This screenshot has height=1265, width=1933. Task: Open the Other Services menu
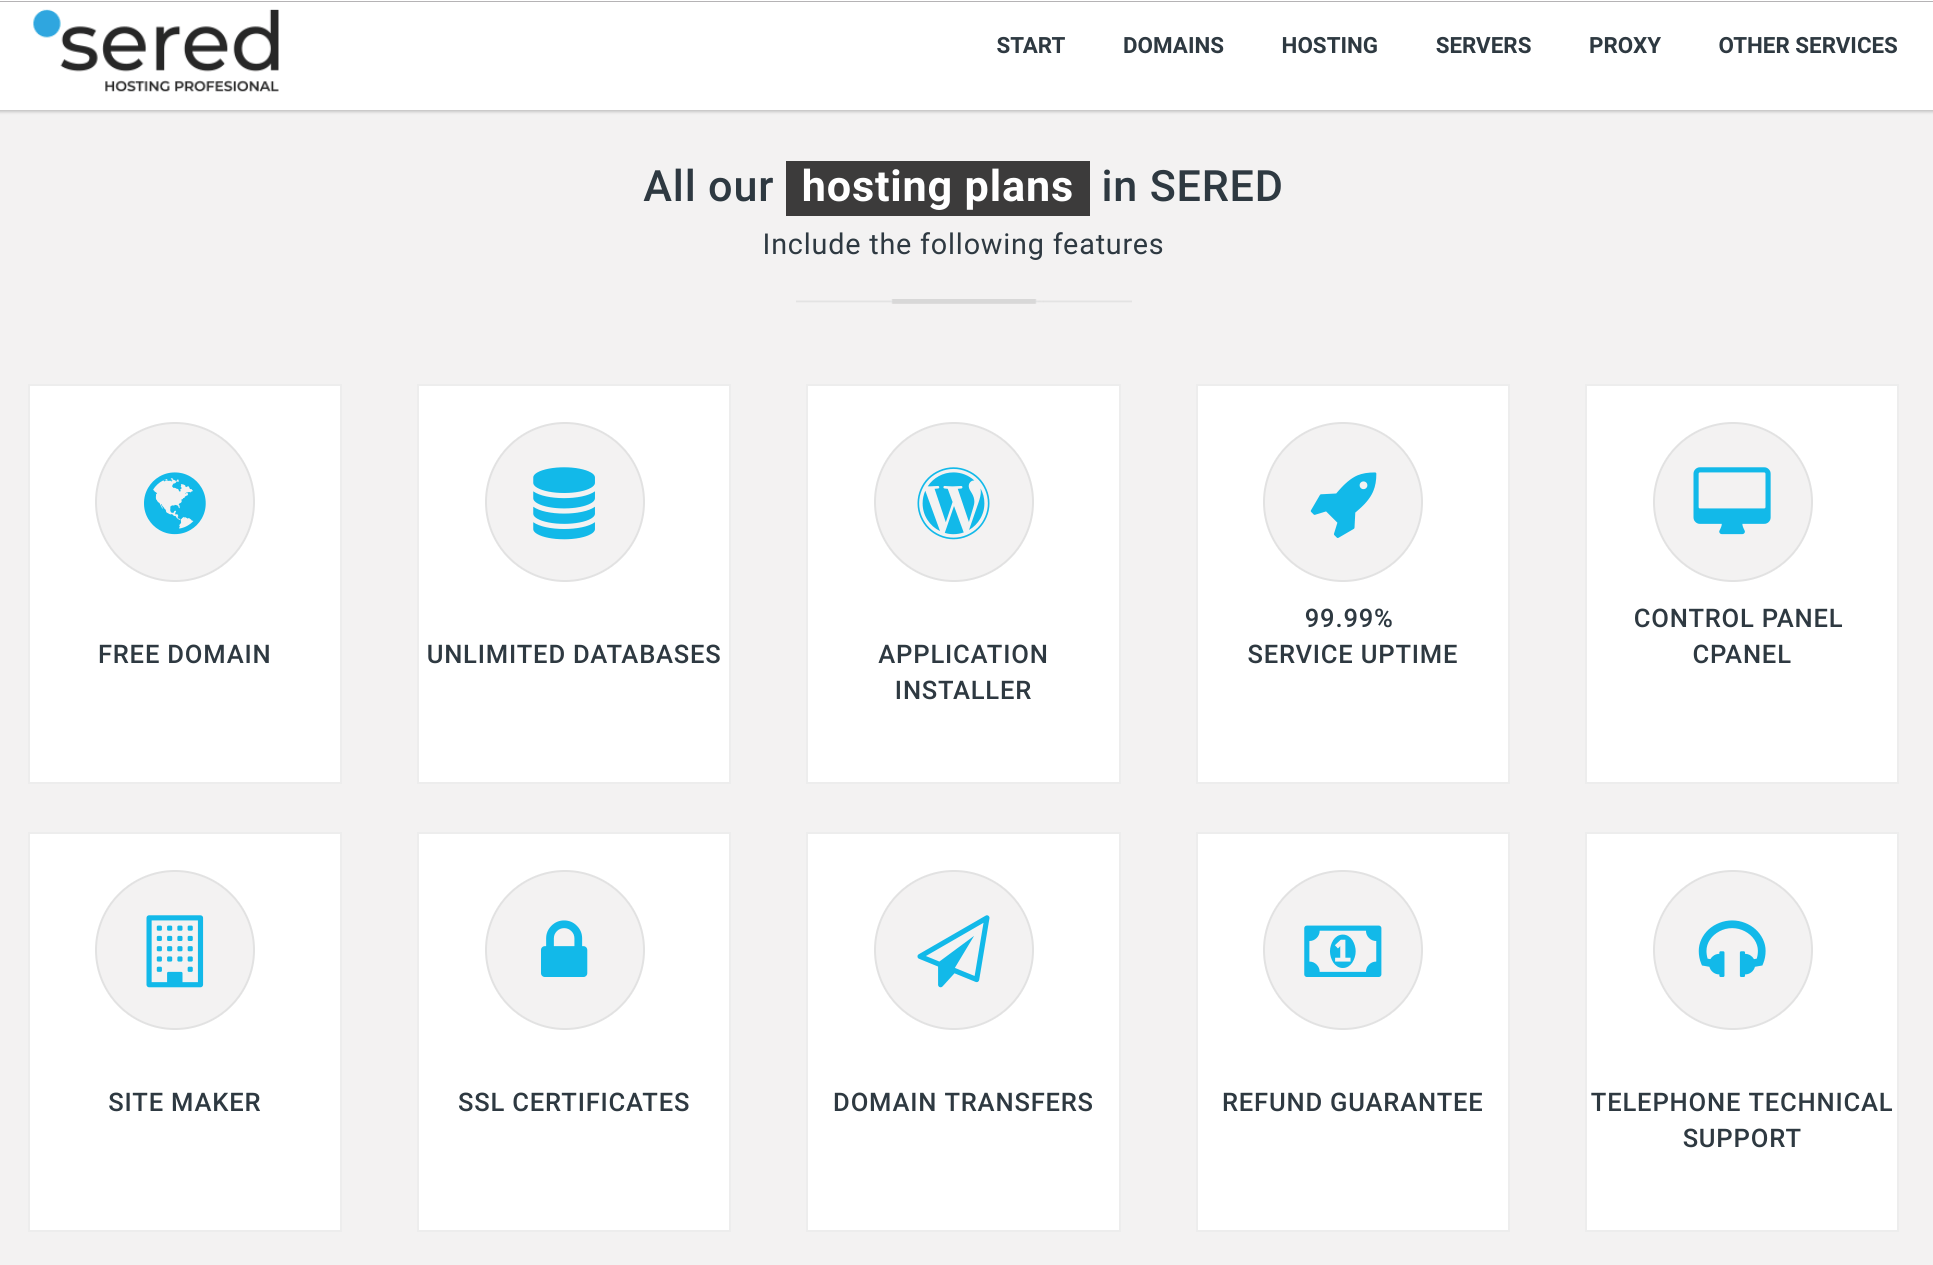point(1807,46)
